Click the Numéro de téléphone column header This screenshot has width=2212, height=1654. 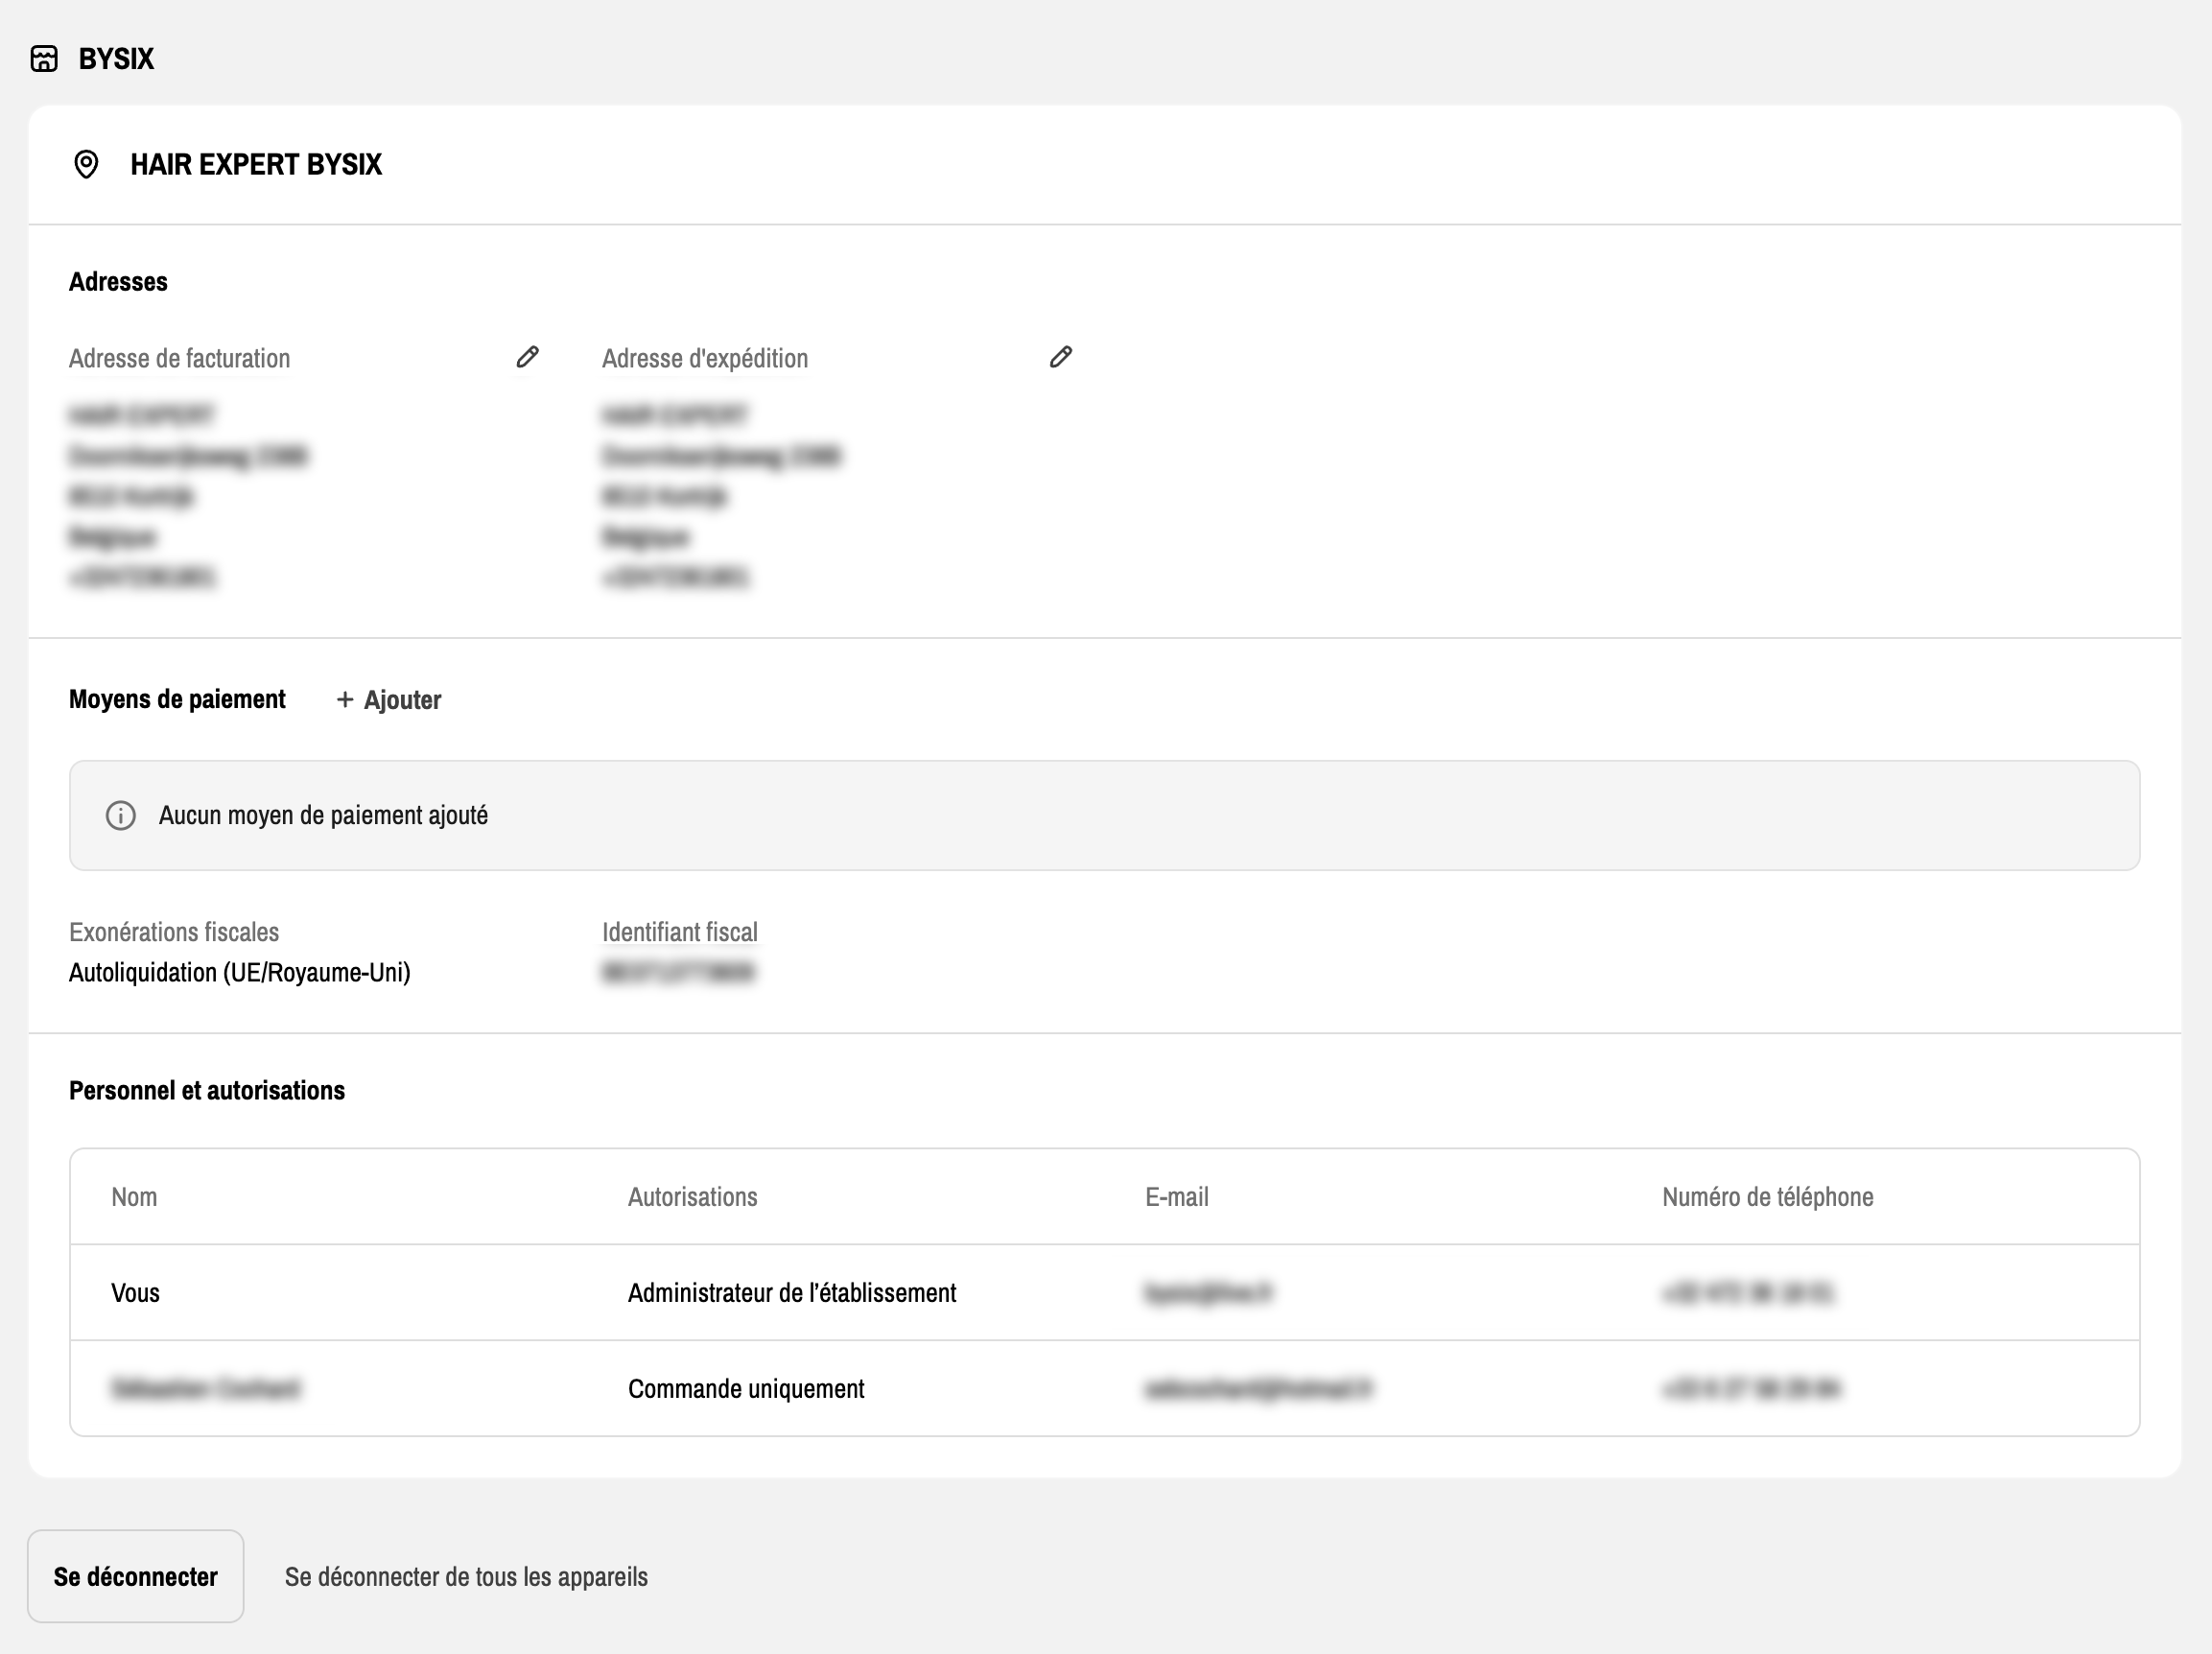pyautogui.click(x=1767, y=1197)
